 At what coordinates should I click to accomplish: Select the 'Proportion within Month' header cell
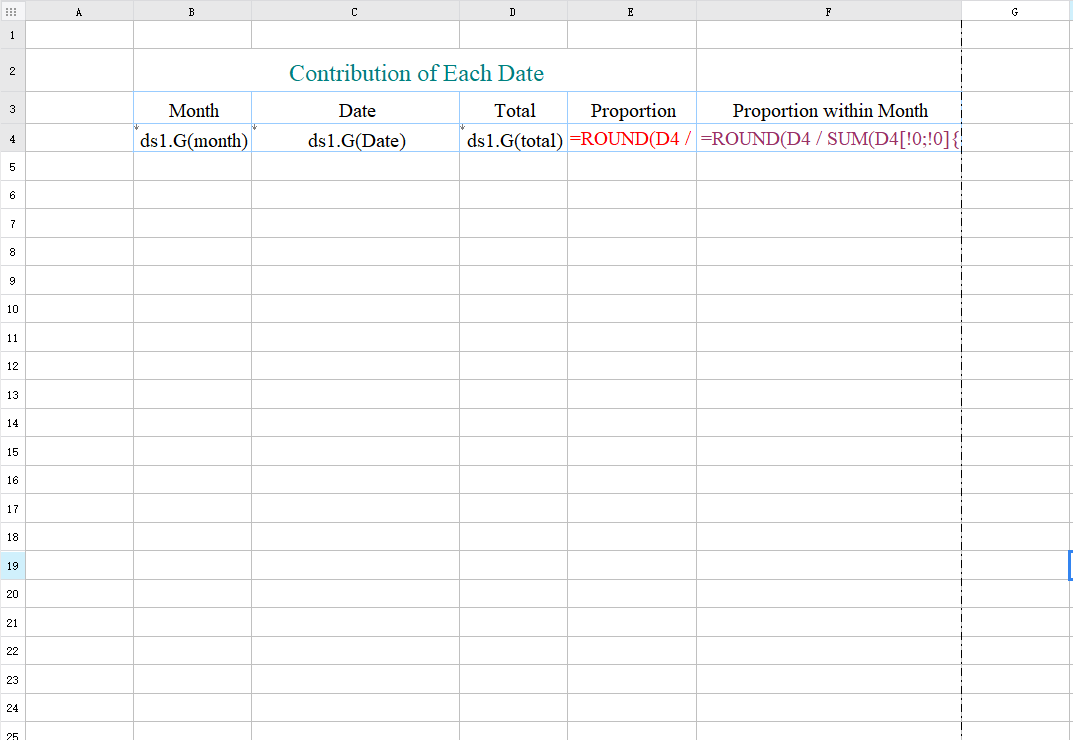(828, 109)
